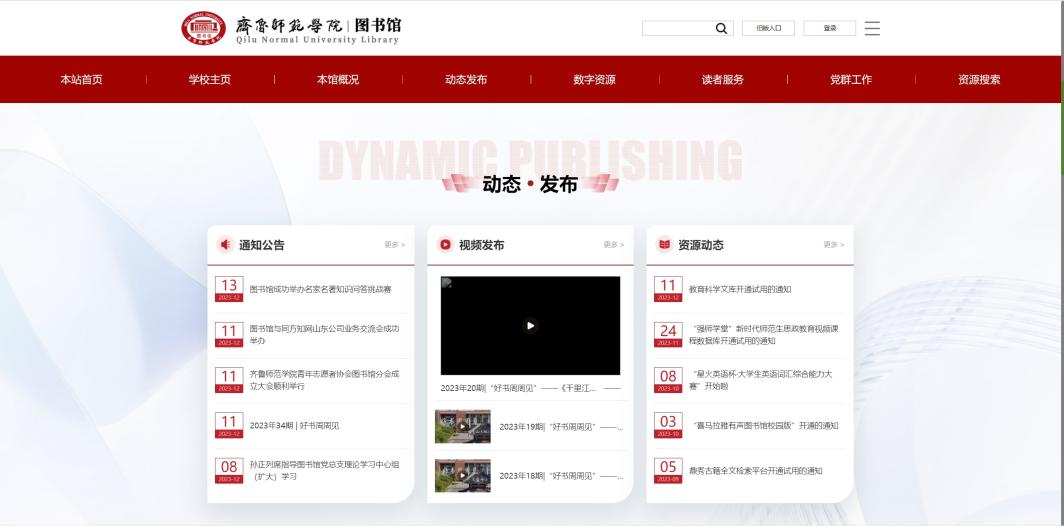This screenshot has height=526, width=1064.
Task: Select 读者服务 in the navigation bar
Action: pos(722,80)
